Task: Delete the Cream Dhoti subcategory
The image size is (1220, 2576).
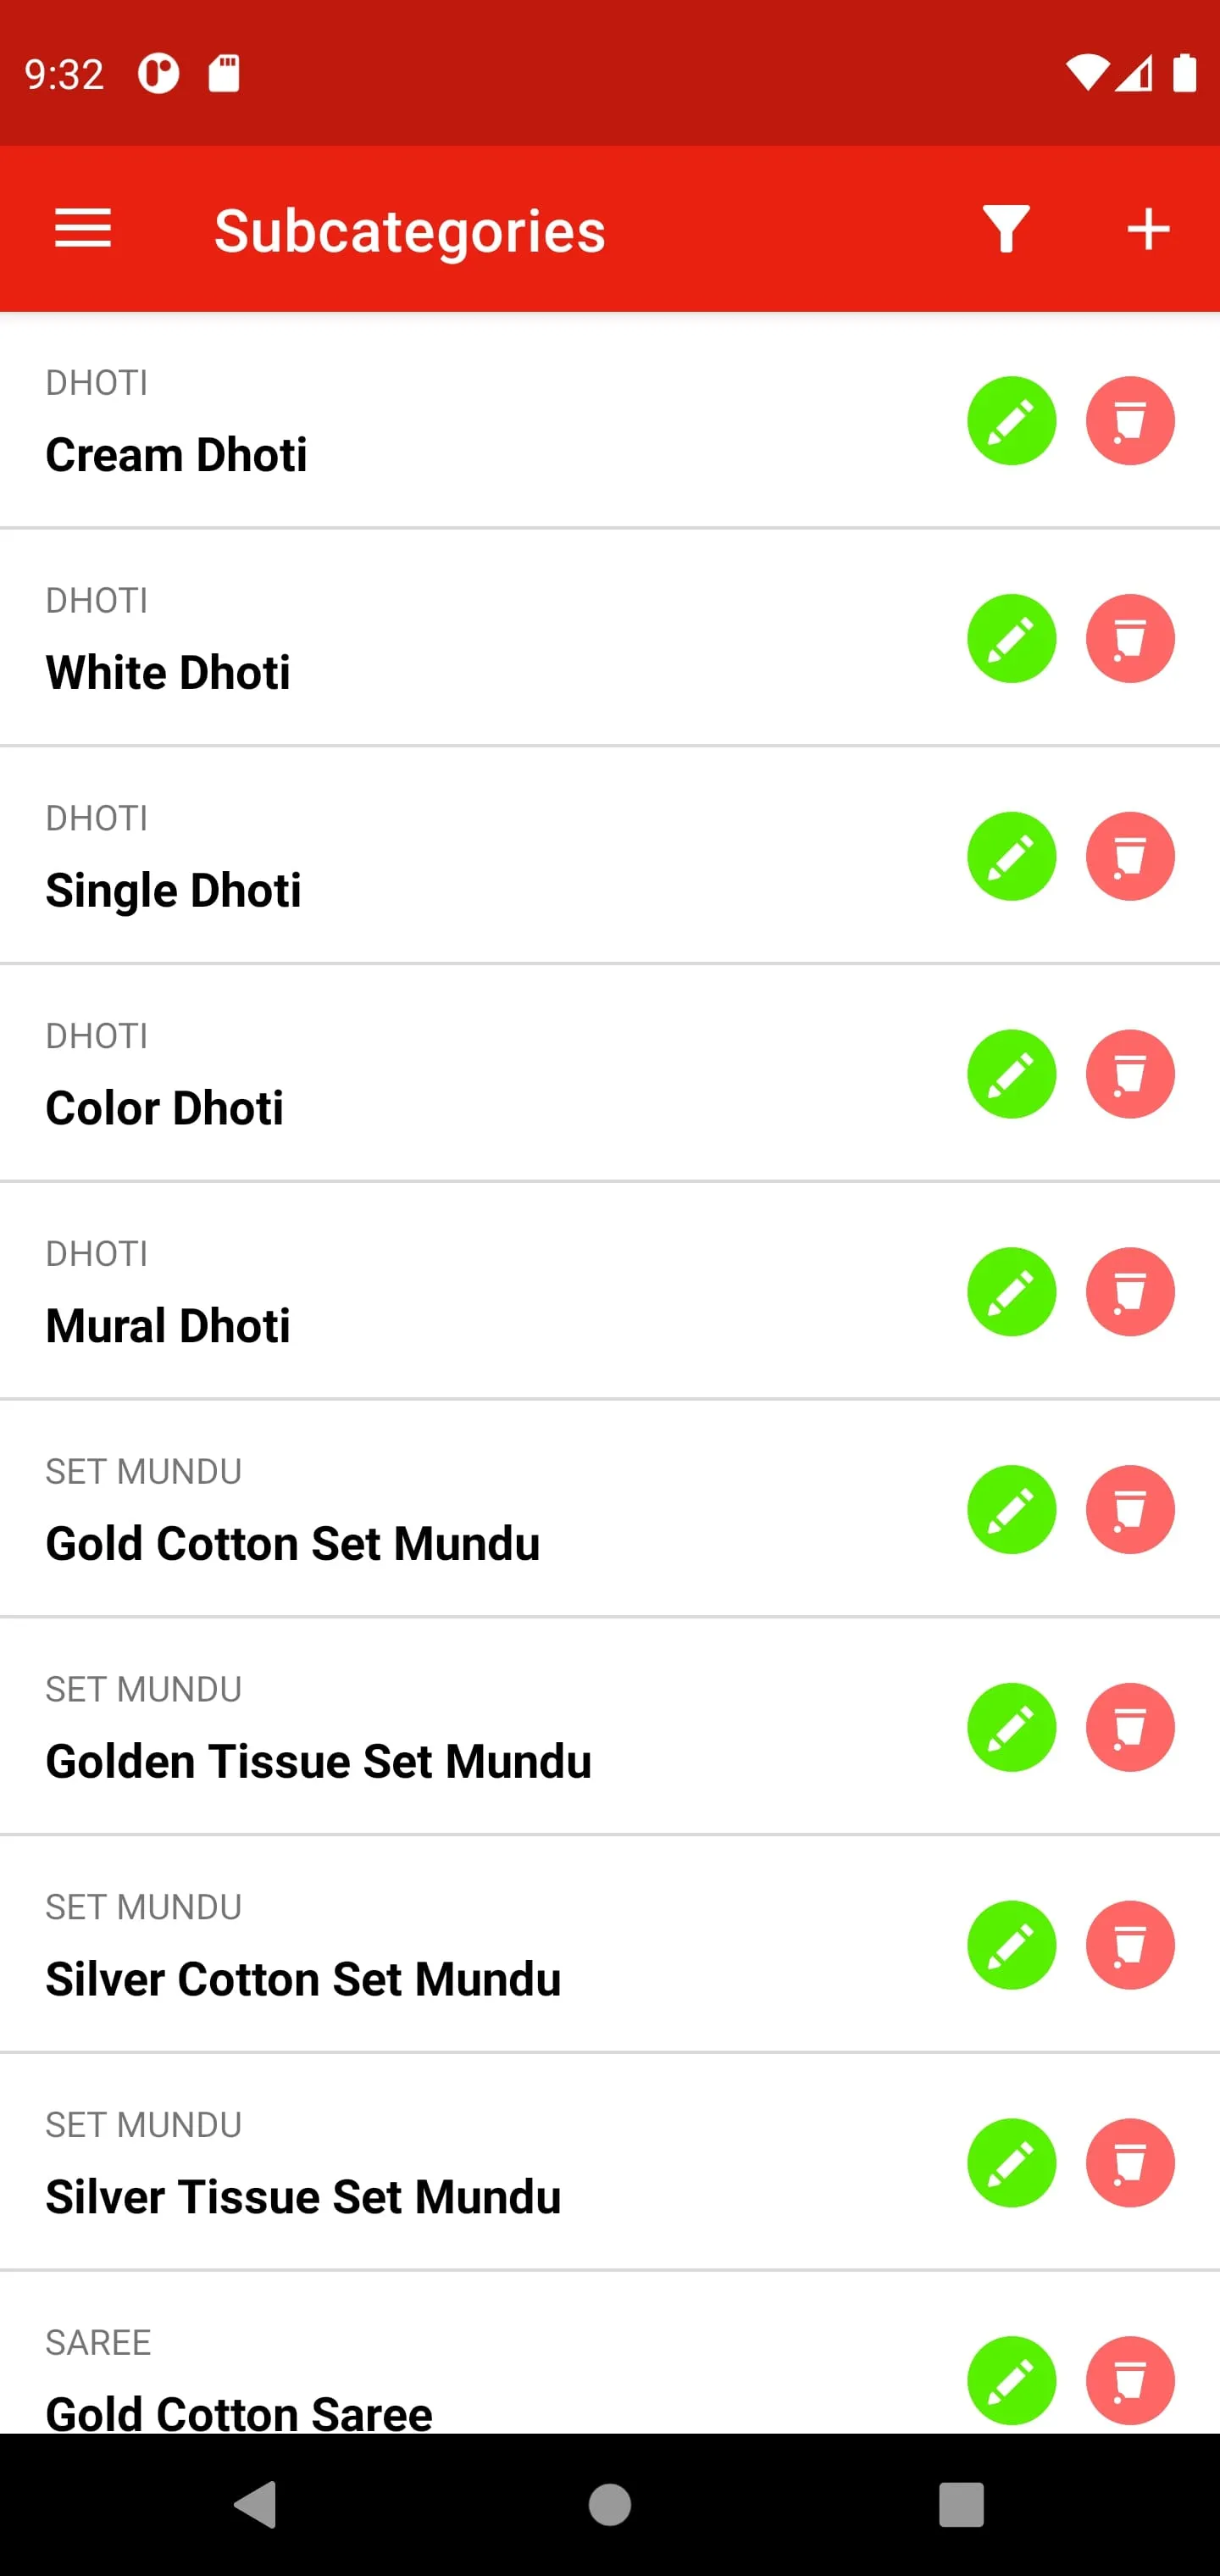Action: [1130, 421]
